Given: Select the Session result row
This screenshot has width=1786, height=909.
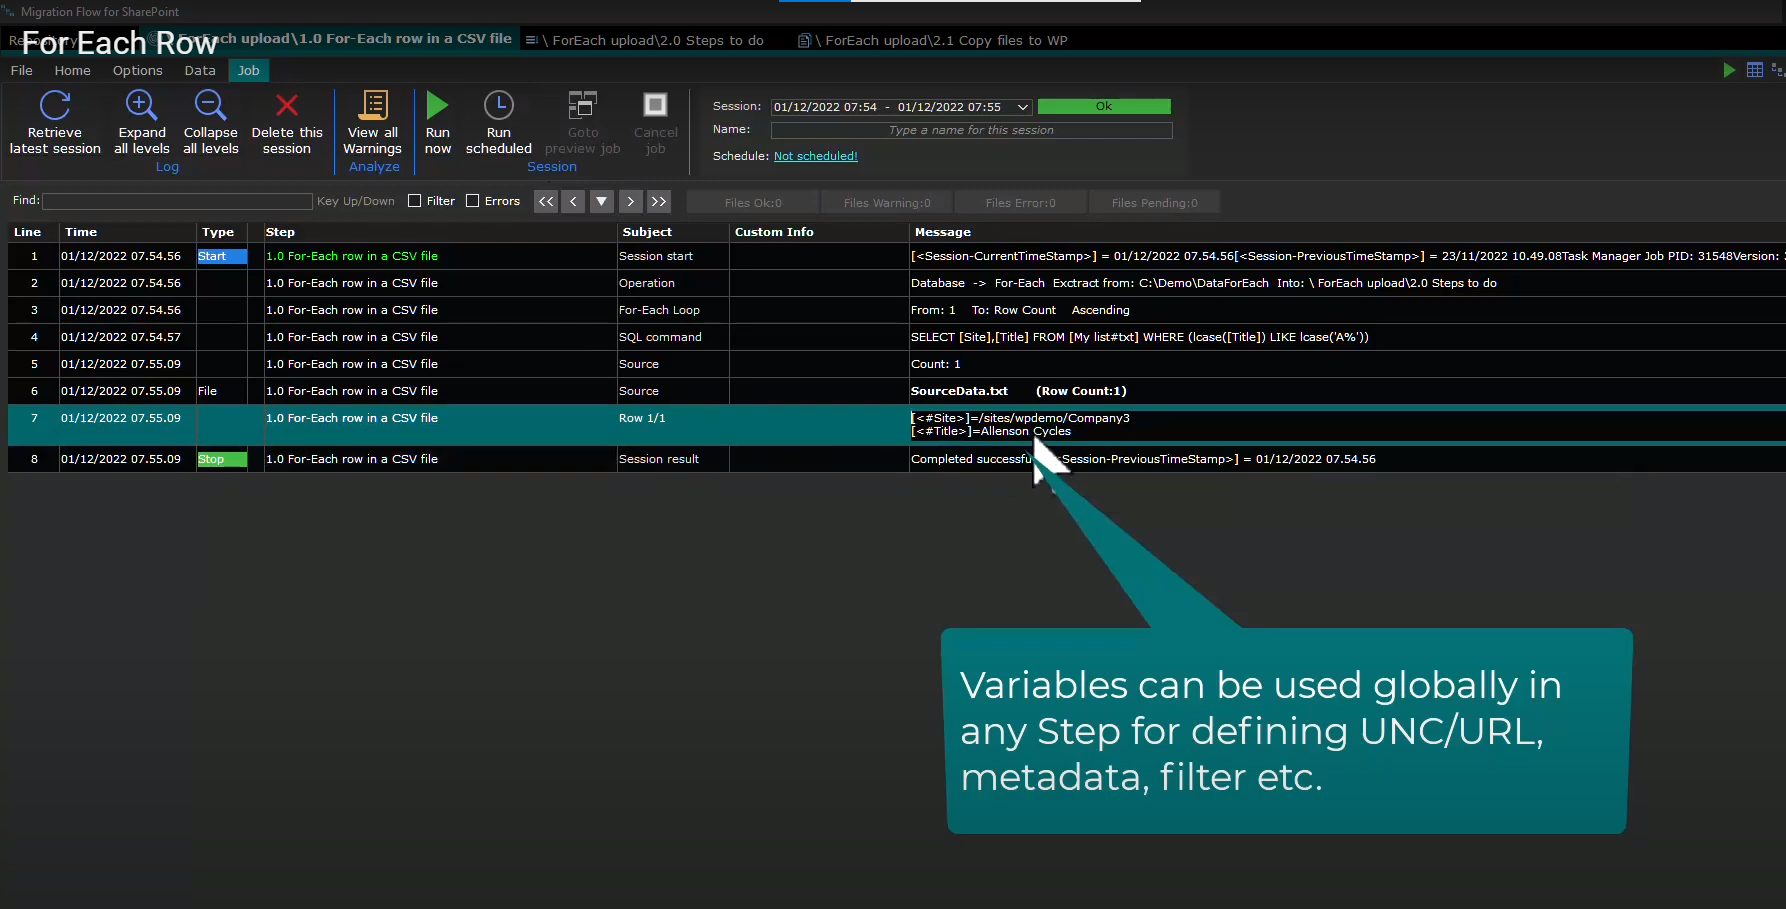Looking at the screenshot, I should click(897, 459).
